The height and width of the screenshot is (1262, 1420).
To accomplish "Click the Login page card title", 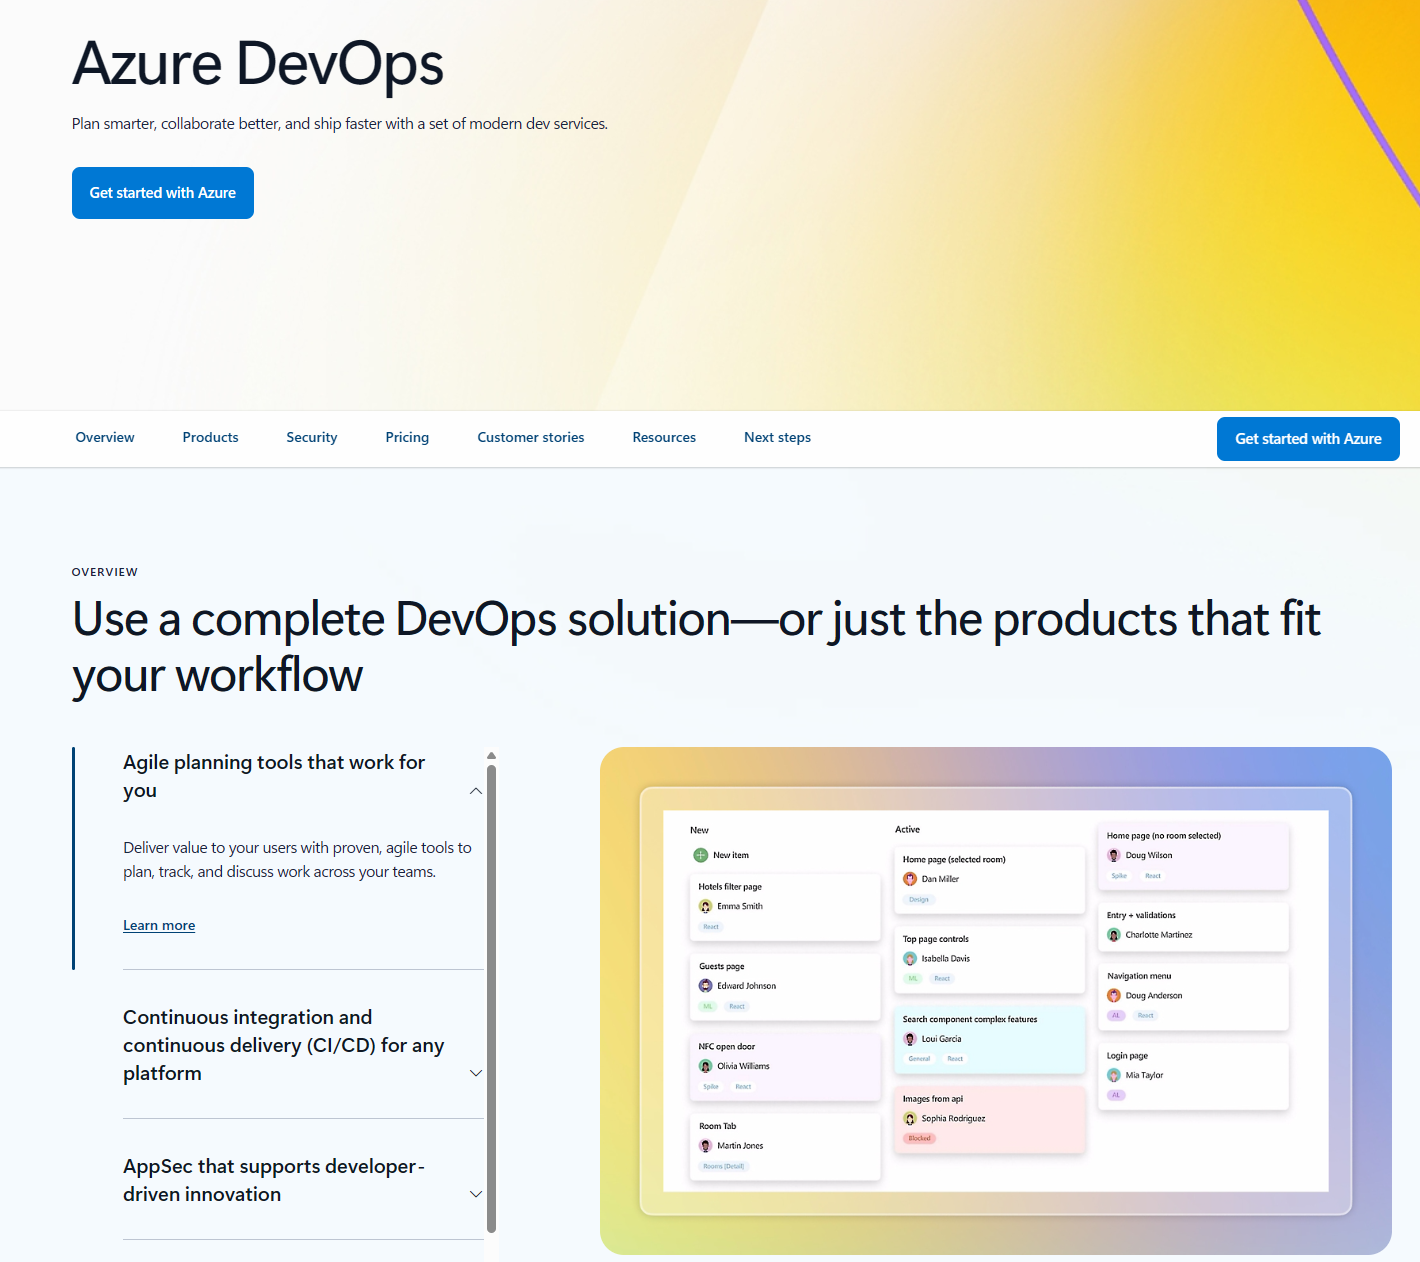I will coord(1127,1056).
